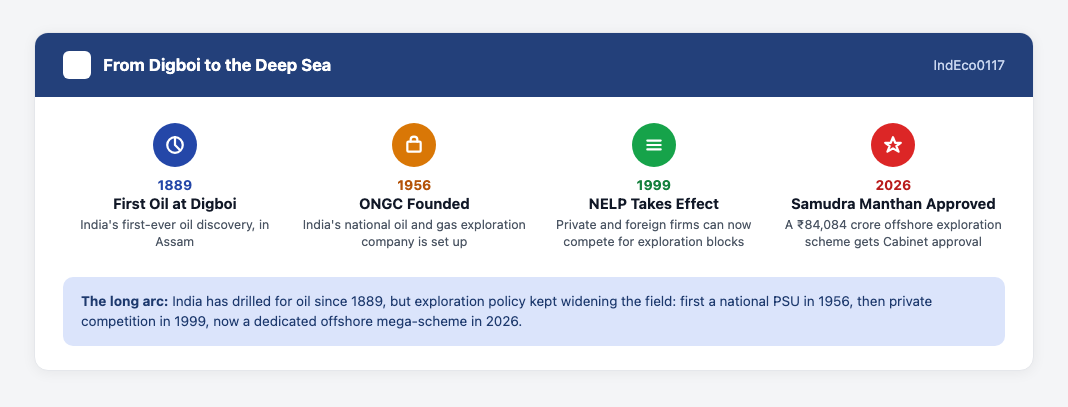
Task: Click the orange bag icon above 1956
Action: point(414,145)
